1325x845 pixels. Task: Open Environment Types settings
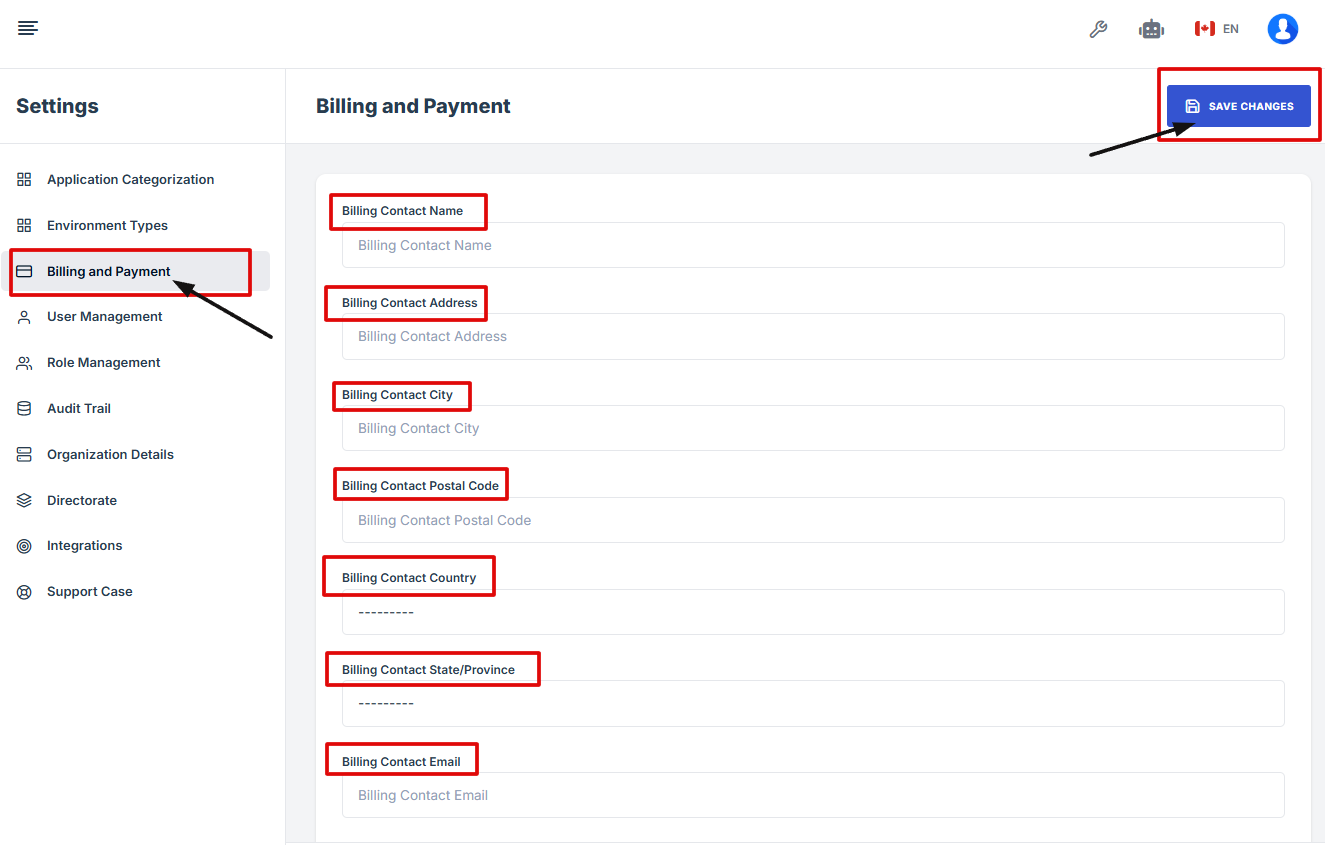[x=107, y=226]
